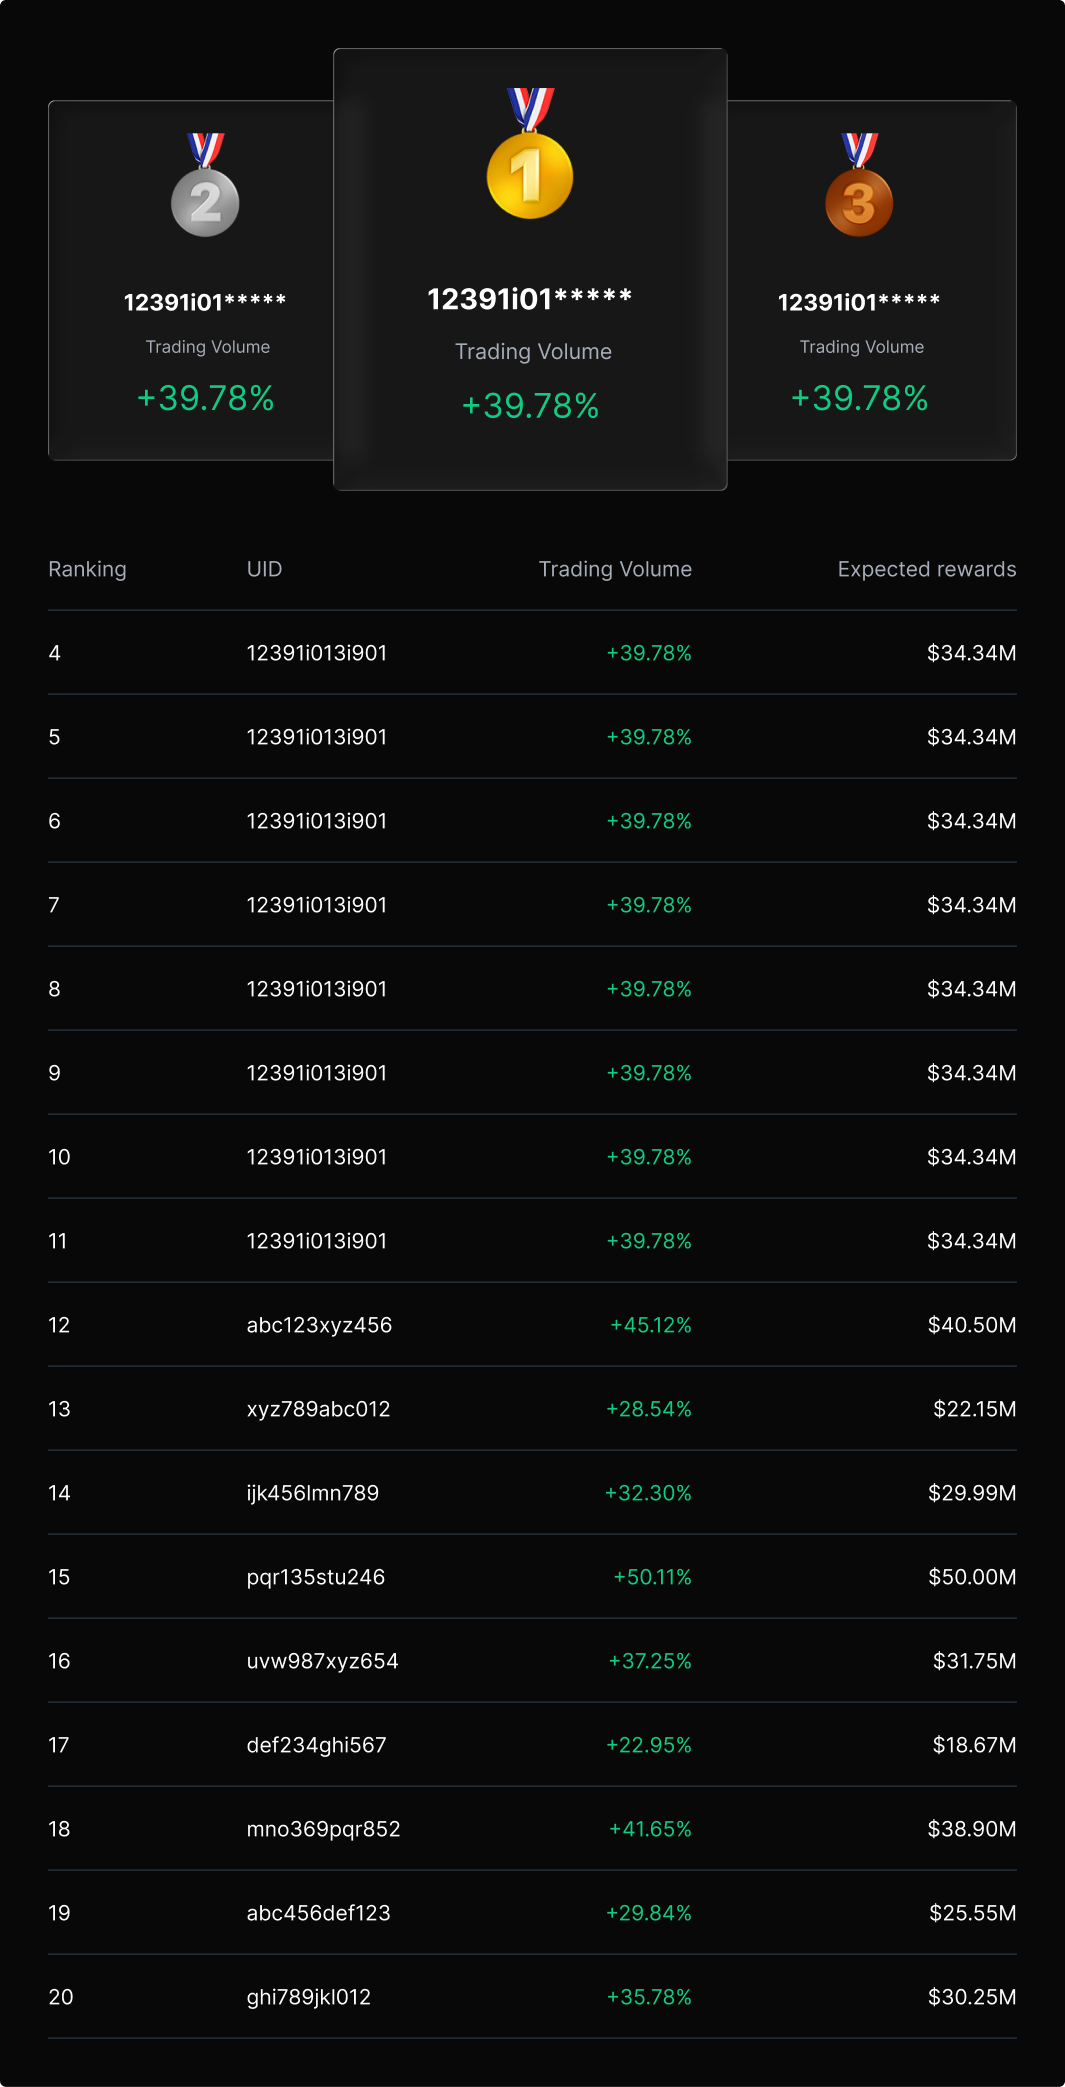1065x2087 pixels.
Task: Select first-place UID 12391i01***** text
Action: tap(530, 299)
